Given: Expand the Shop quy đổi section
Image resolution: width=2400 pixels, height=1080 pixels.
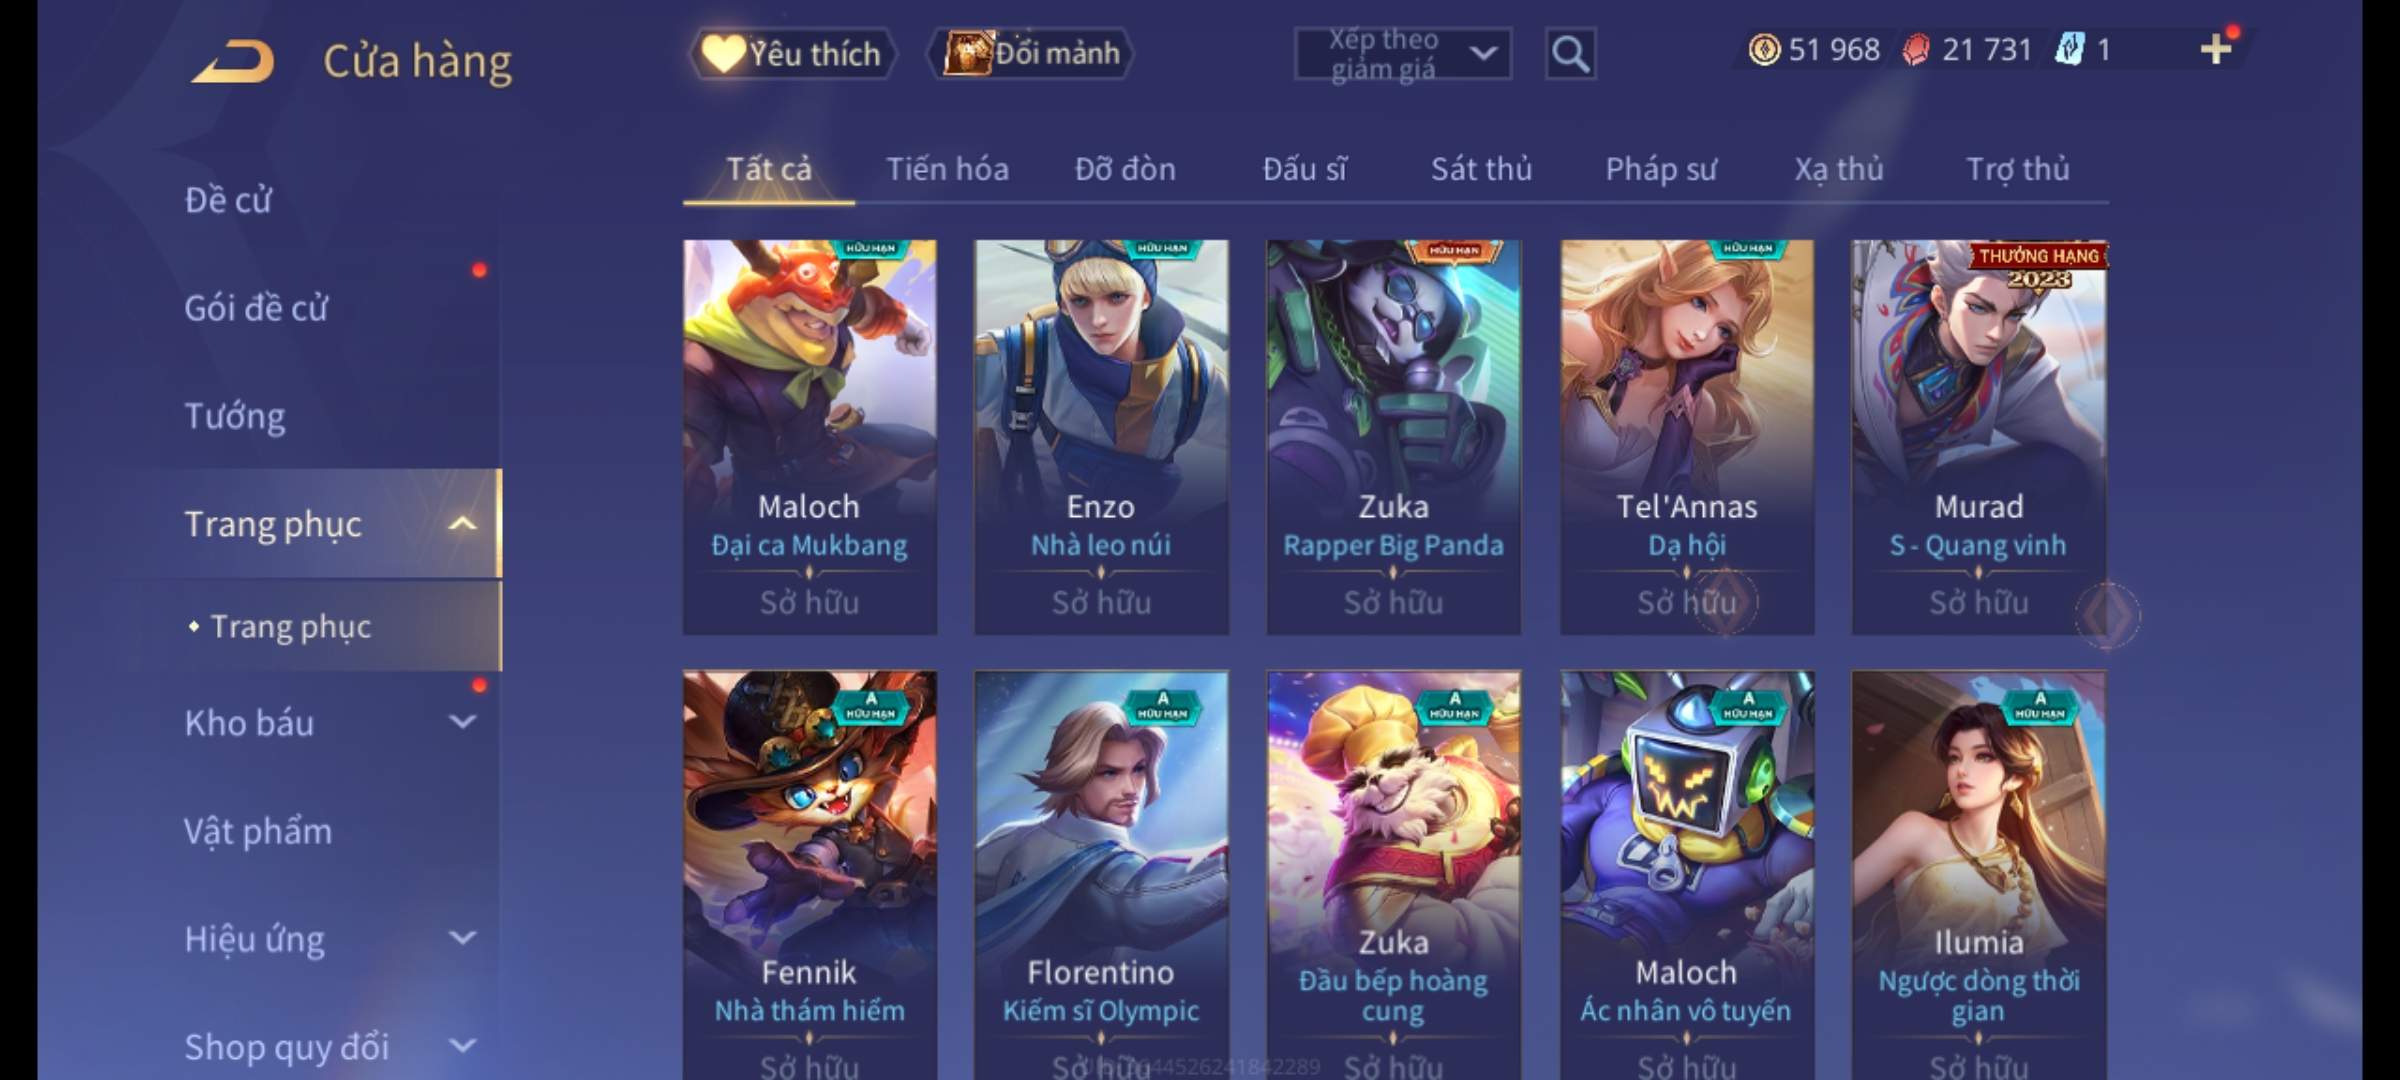Looking at the screenshot, I should coord(462,1046).
